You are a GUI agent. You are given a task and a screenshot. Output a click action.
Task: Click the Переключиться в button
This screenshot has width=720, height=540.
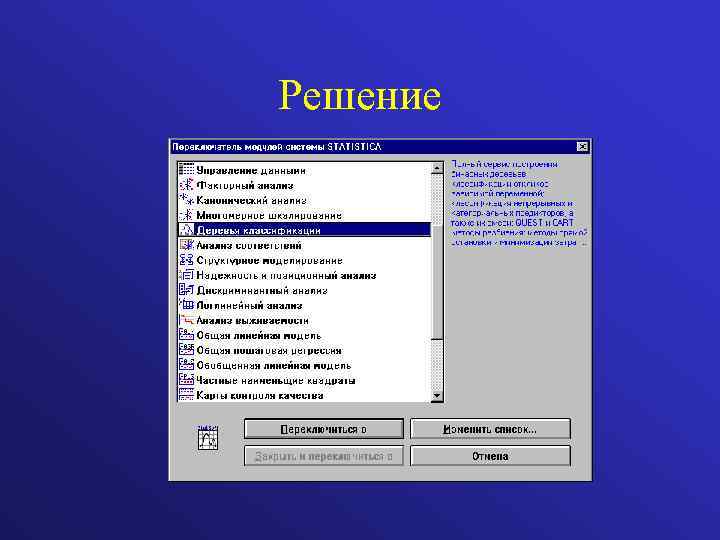324,429
